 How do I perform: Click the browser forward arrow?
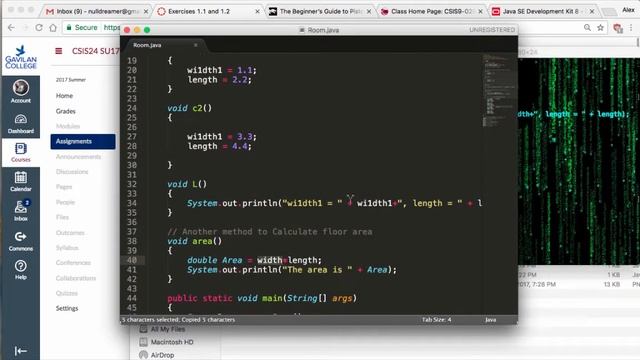[x=25, y=27]
